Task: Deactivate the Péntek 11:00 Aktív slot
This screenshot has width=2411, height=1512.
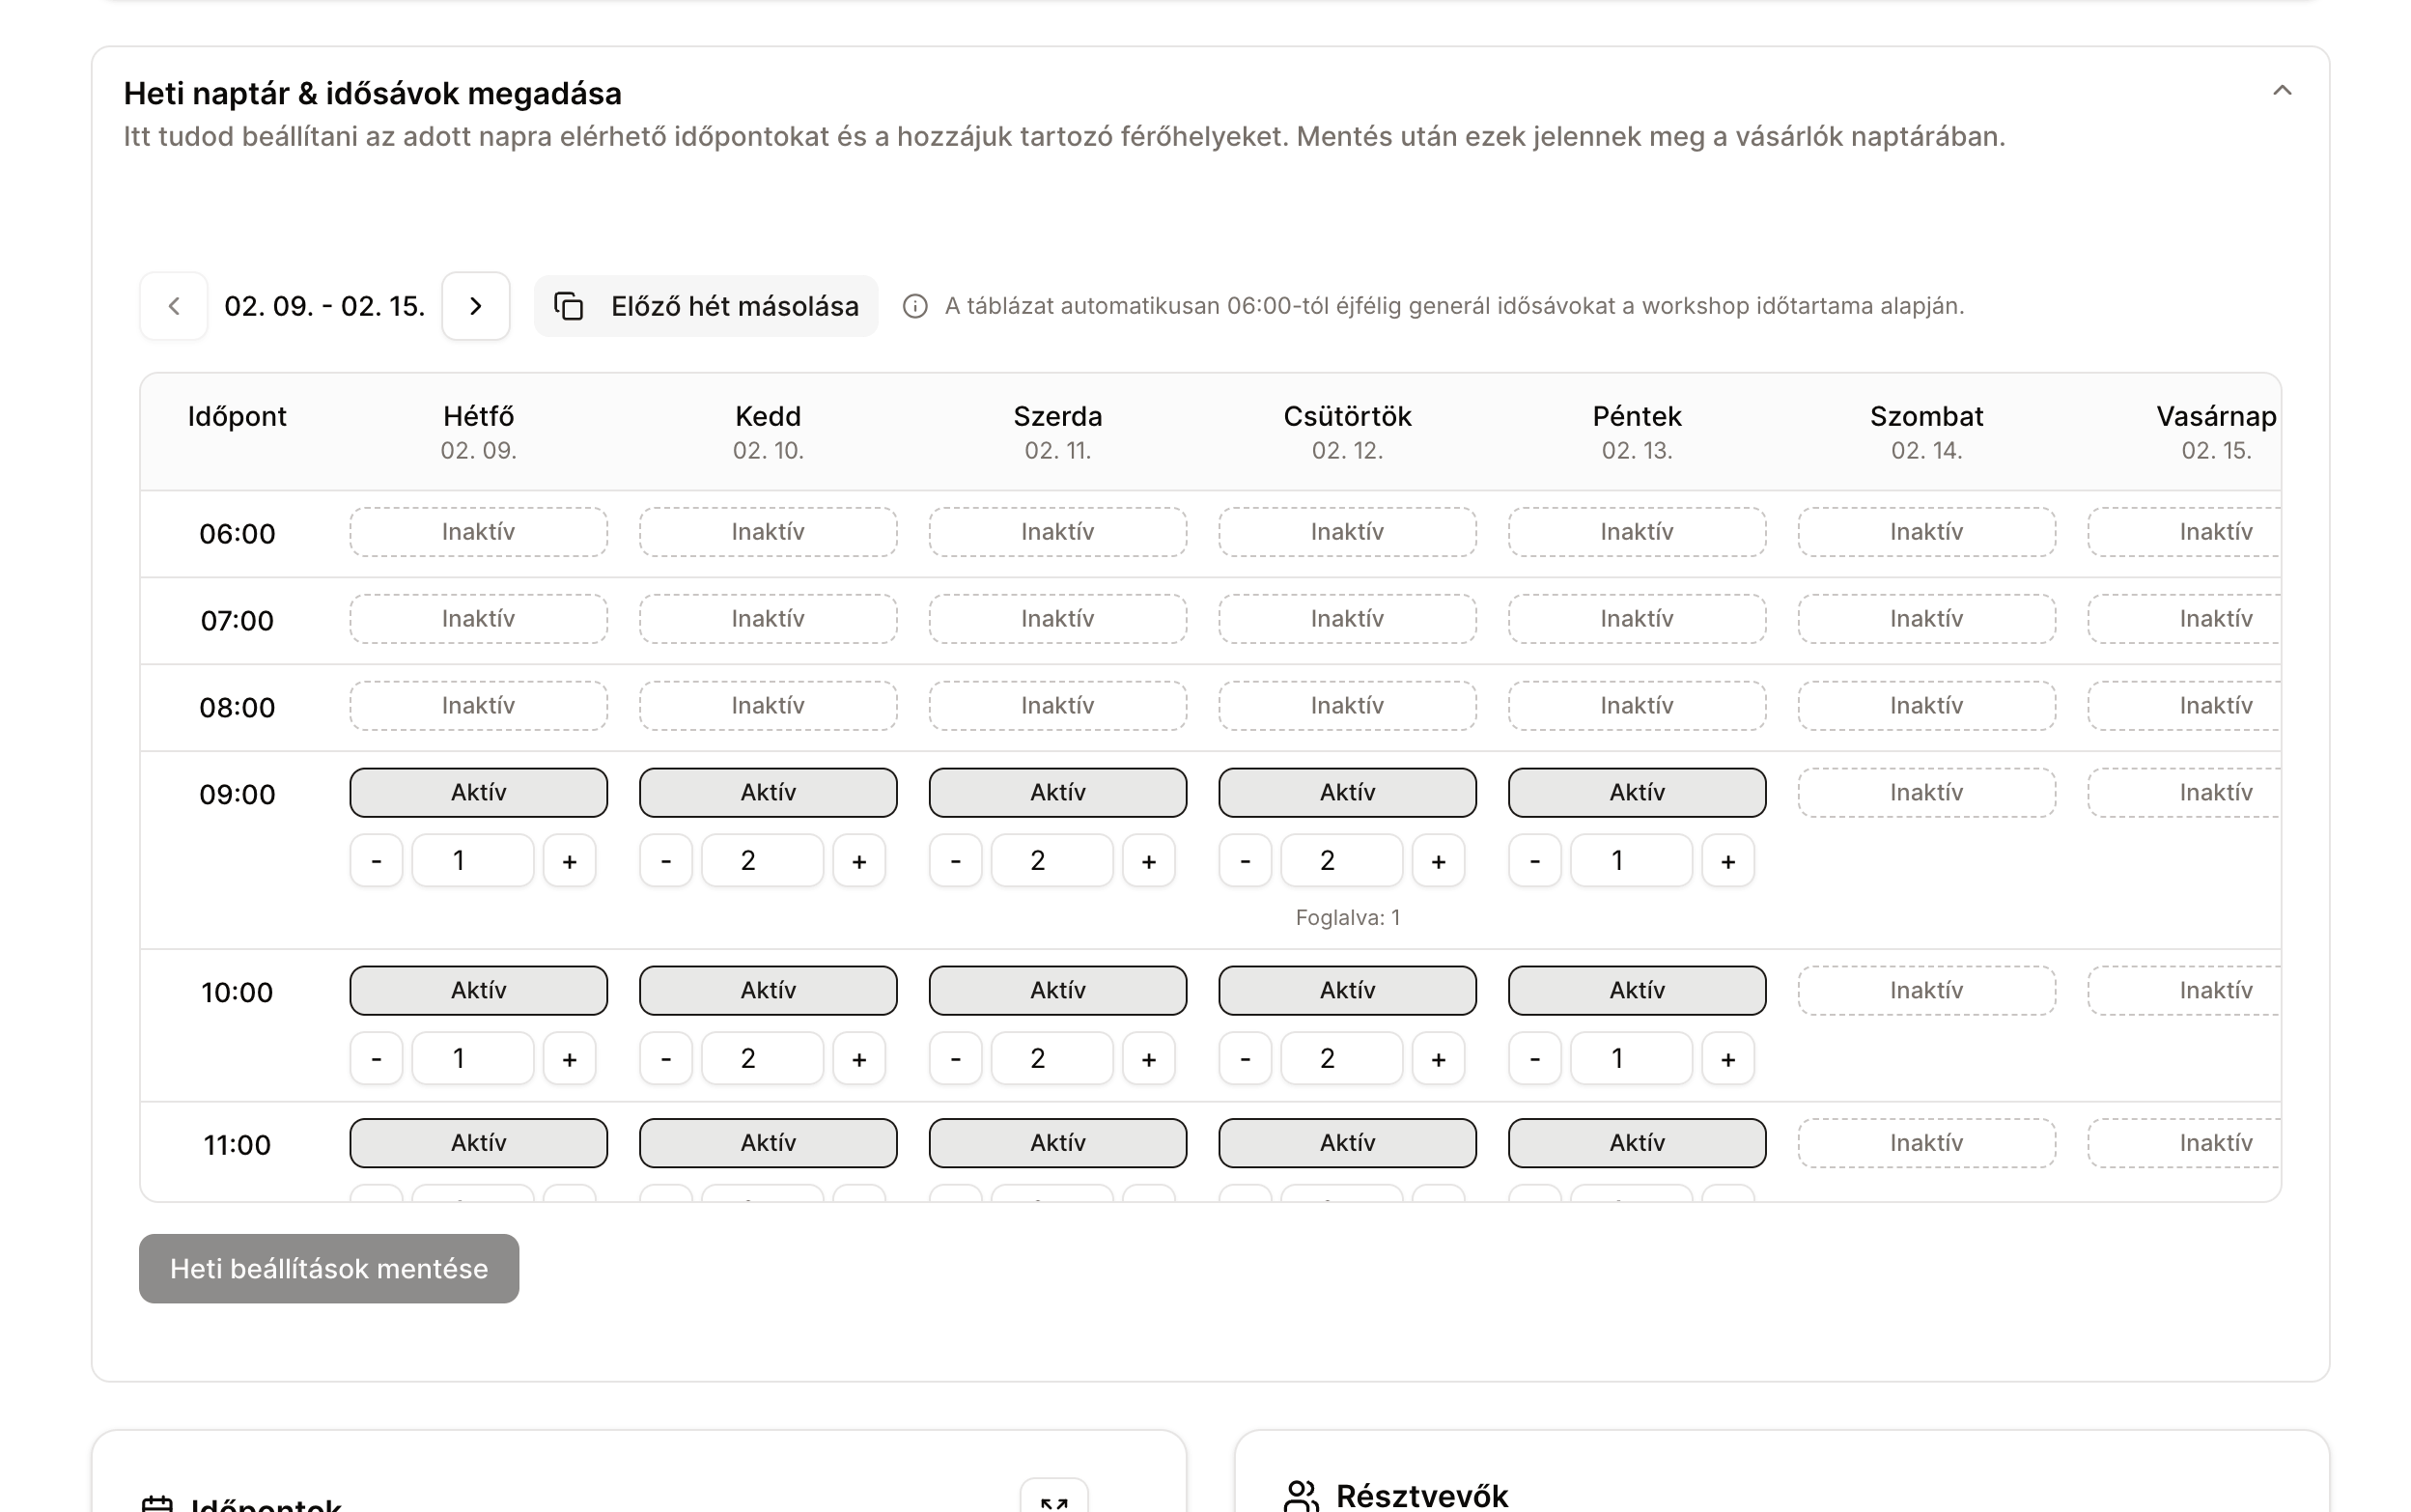Action: point(1636,1143)
